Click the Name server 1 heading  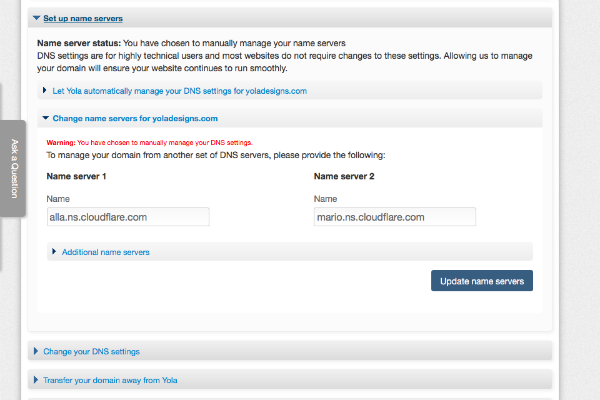(x=76, y=176)
